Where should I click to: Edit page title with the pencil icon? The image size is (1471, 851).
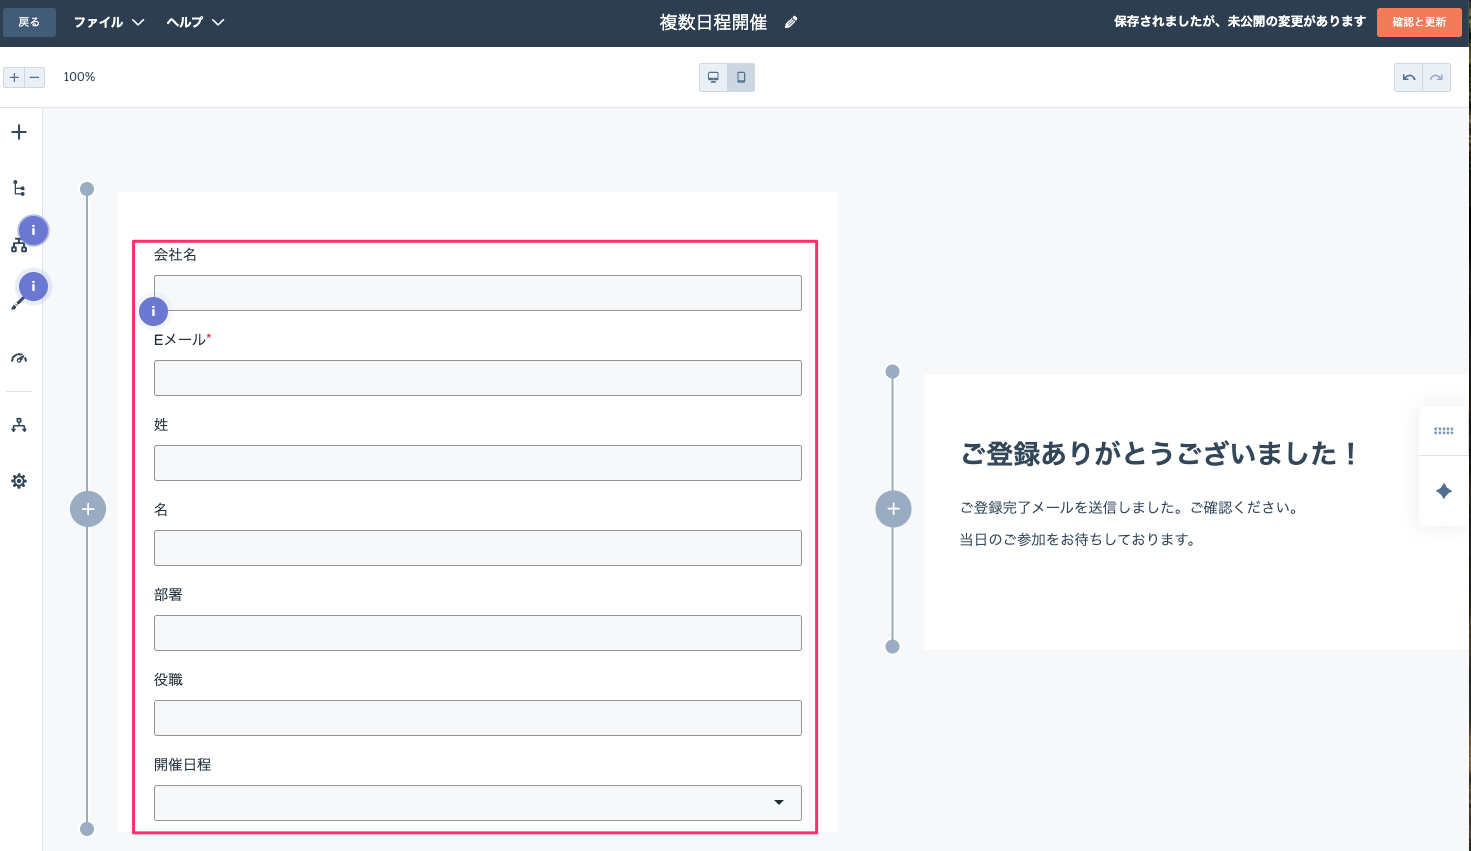(x=791, y=22)
